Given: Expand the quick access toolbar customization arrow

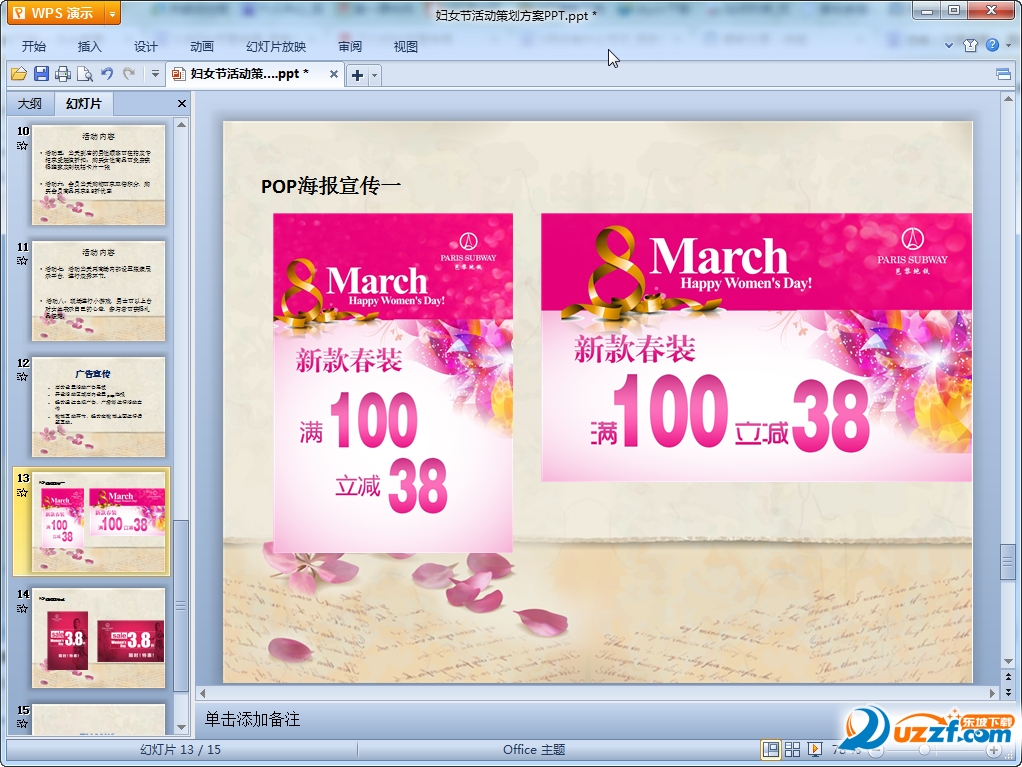Looking at the screenshot, I should [x=155, y=74].
